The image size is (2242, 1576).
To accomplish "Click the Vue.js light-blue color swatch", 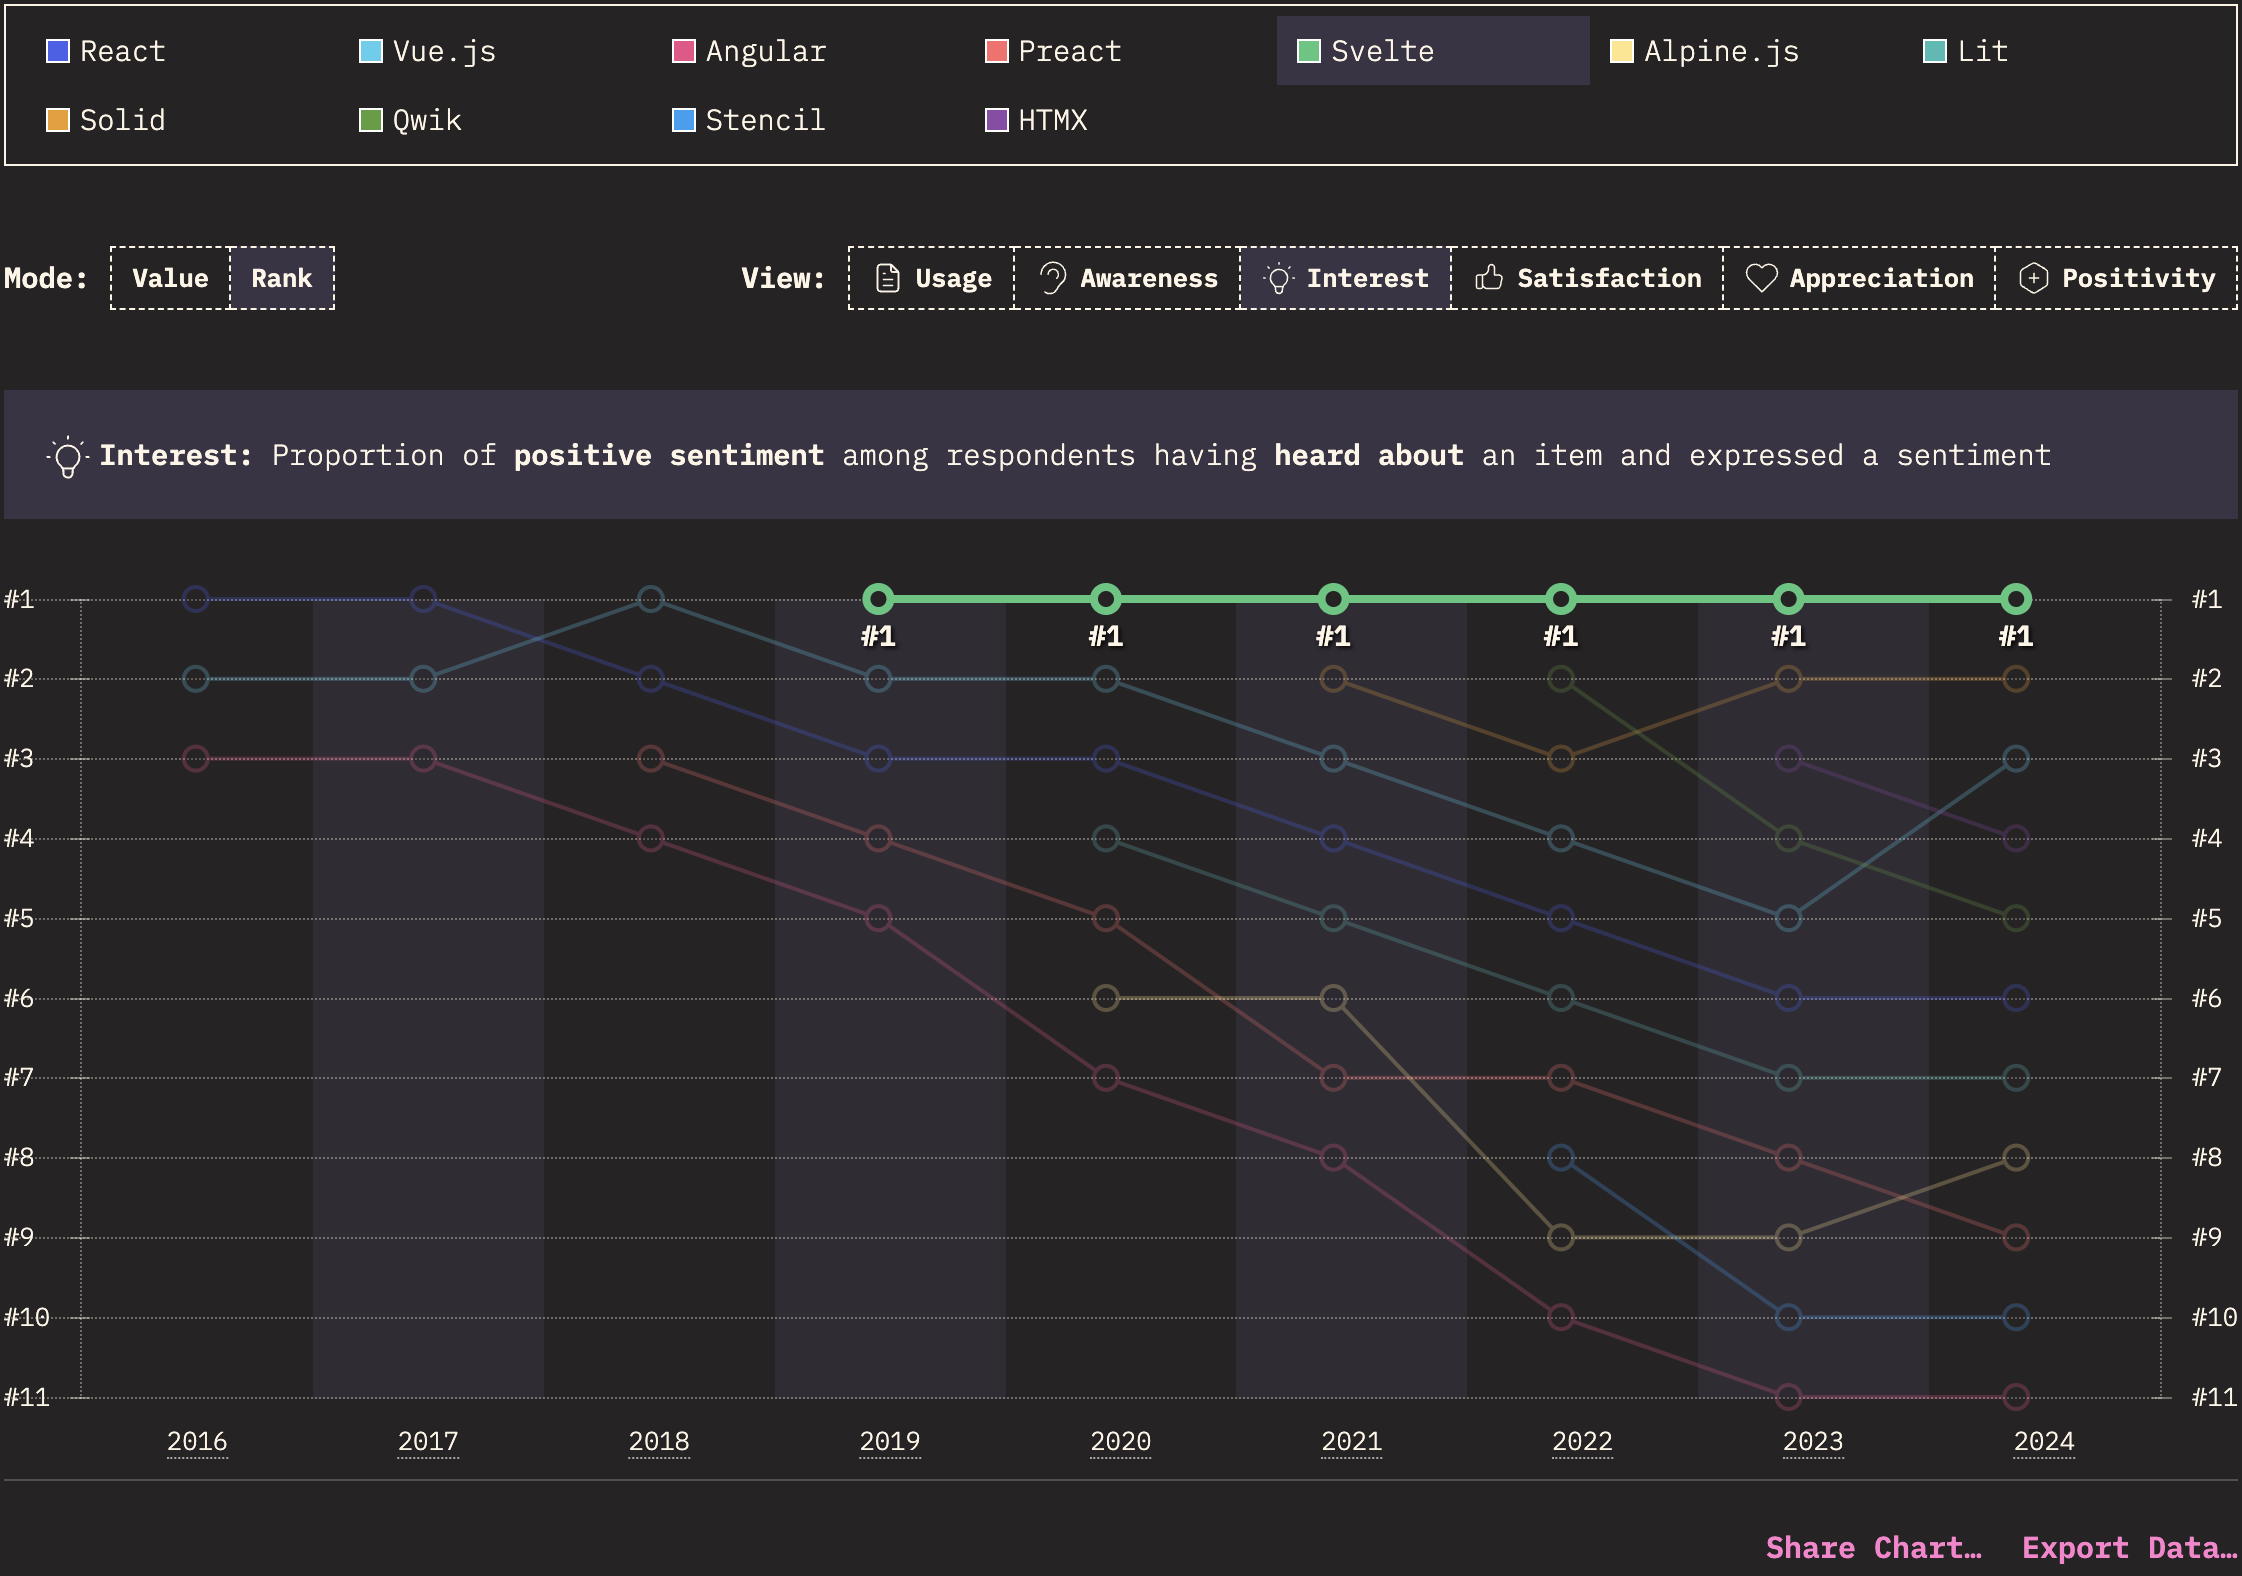I will (371, 51).
